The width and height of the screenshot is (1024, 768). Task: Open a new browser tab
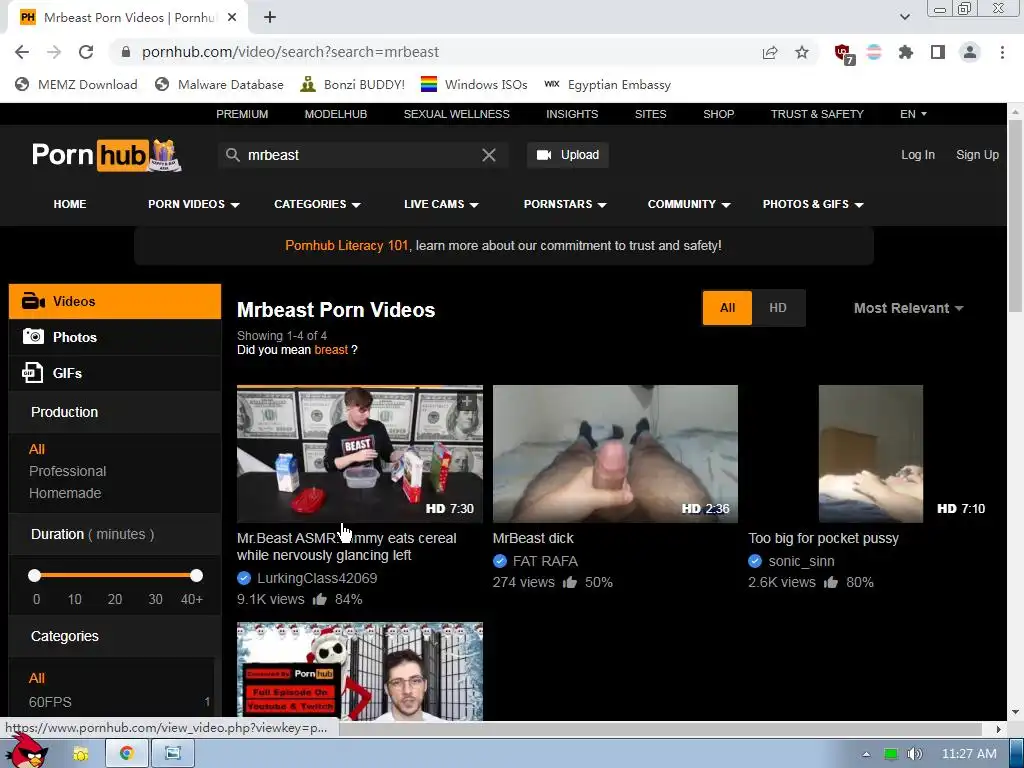tap(270, 18)
